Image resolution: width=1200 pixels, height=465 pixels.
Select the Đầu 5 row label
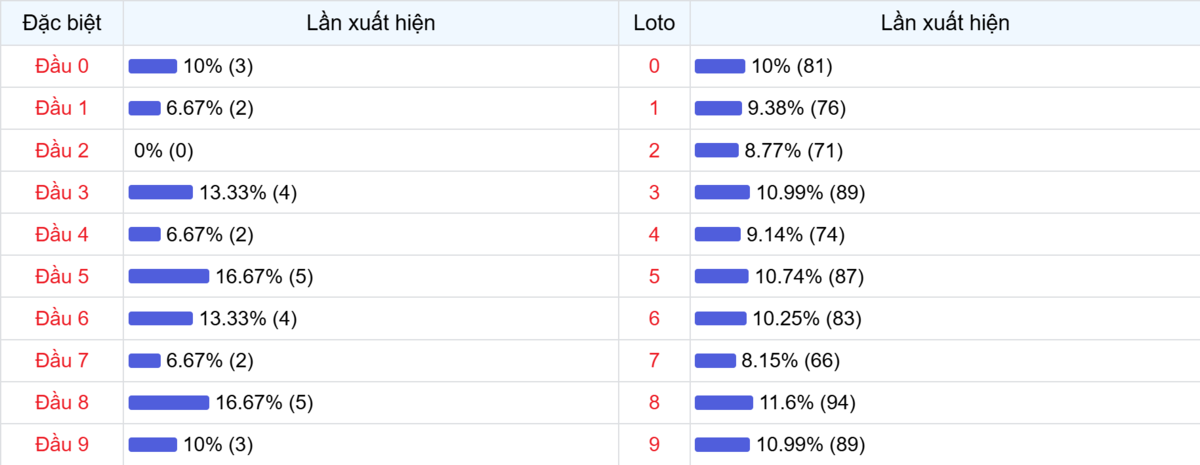62,276
